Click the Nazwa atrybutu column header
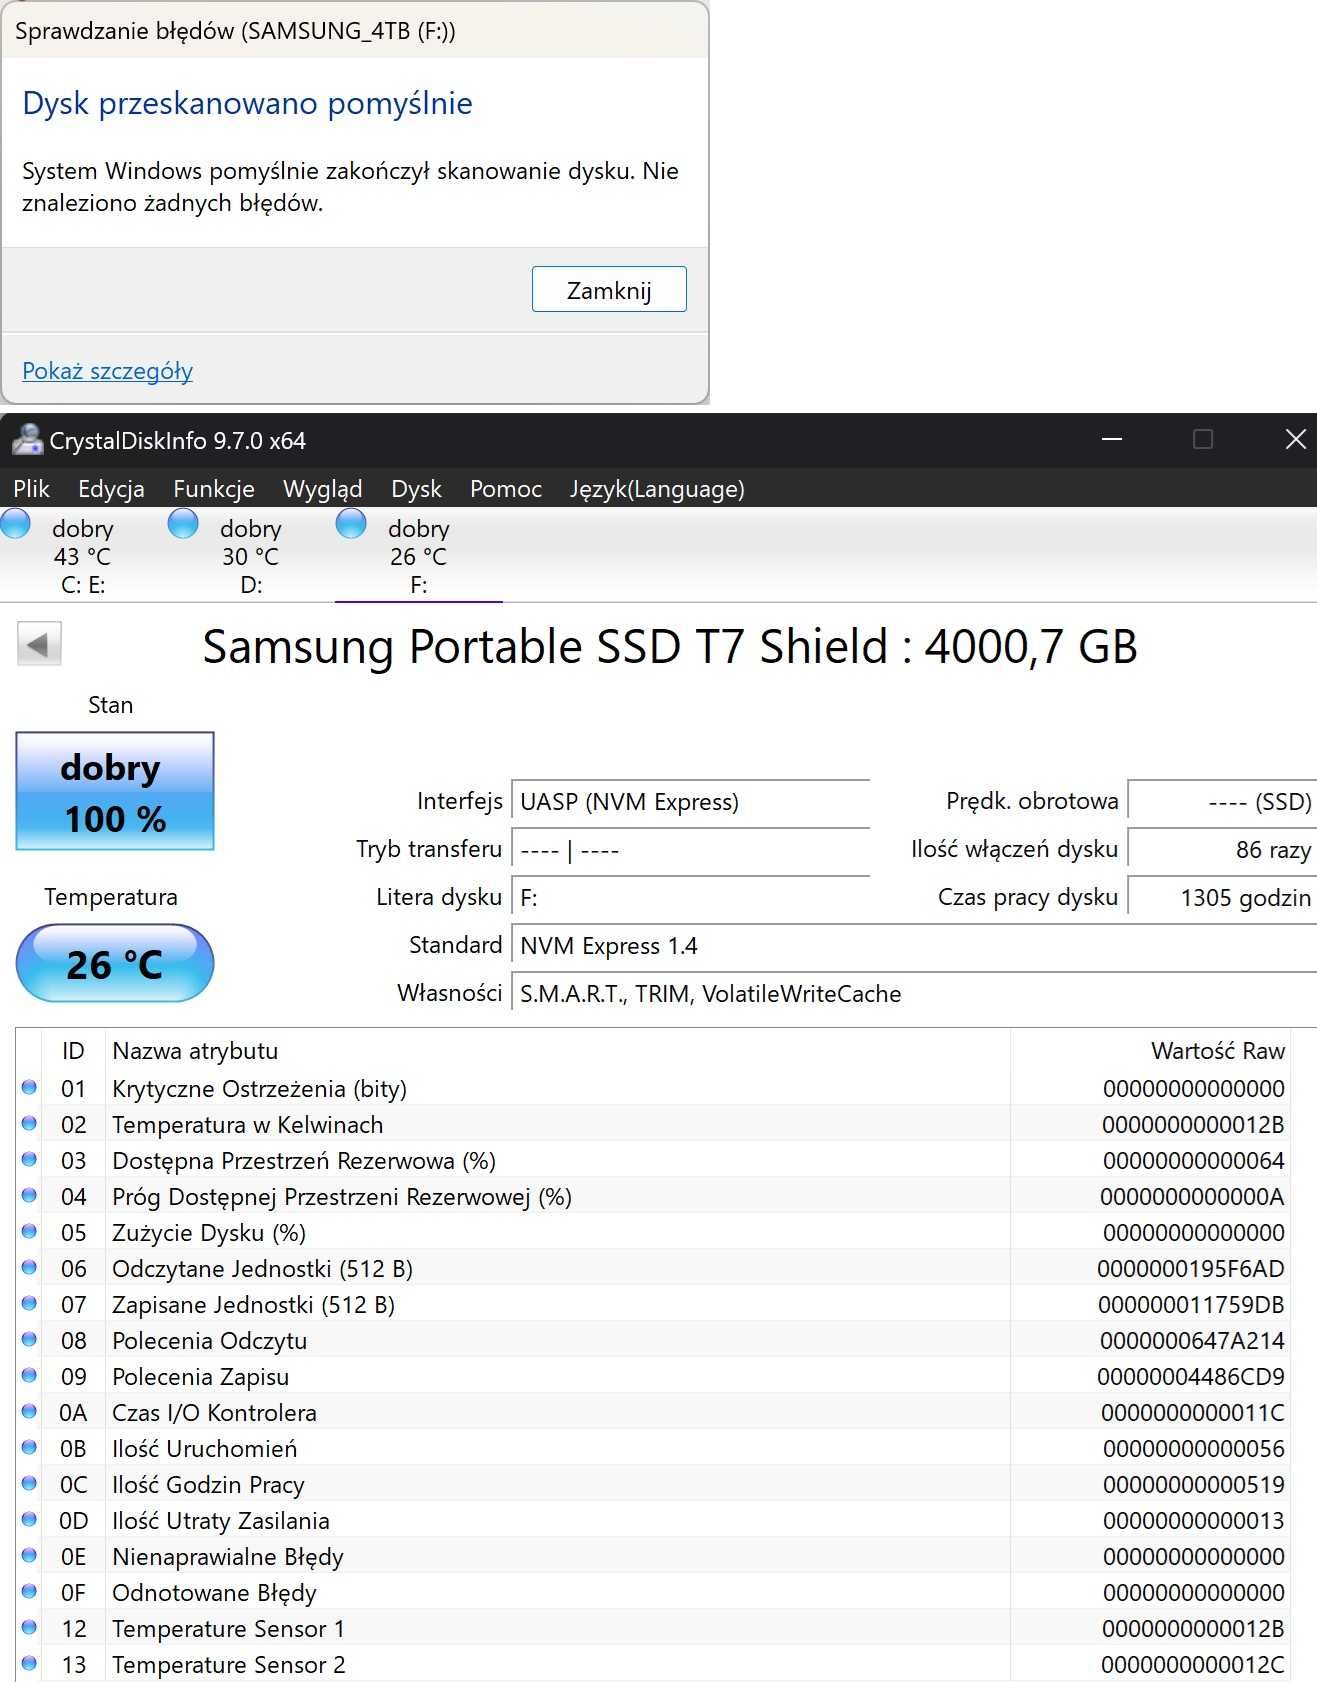 [557, 1051]
